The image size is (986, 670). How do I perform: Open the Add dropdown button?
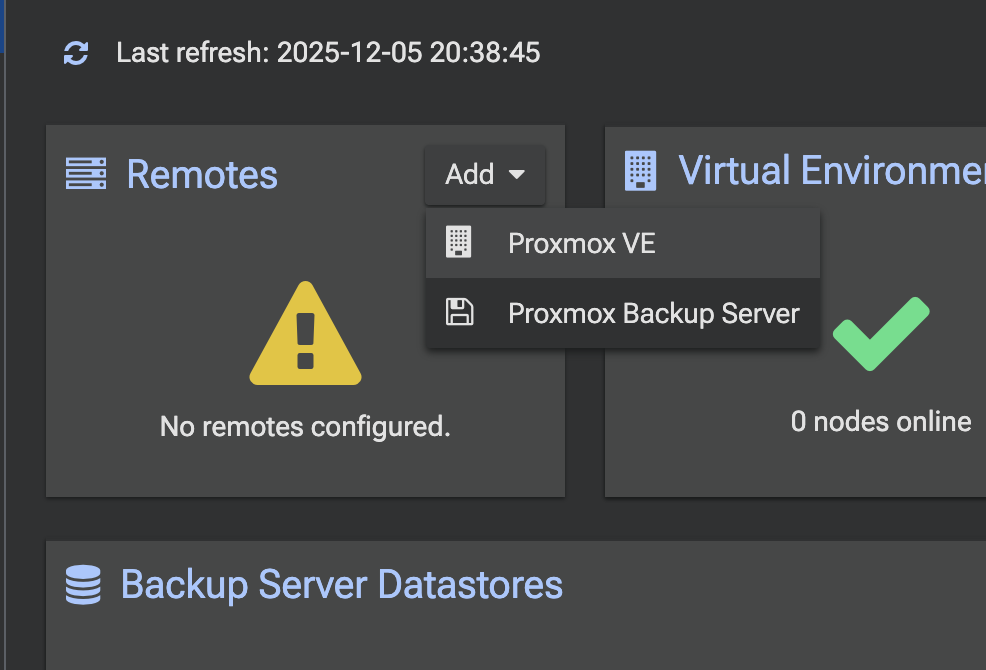coord(484,174)
